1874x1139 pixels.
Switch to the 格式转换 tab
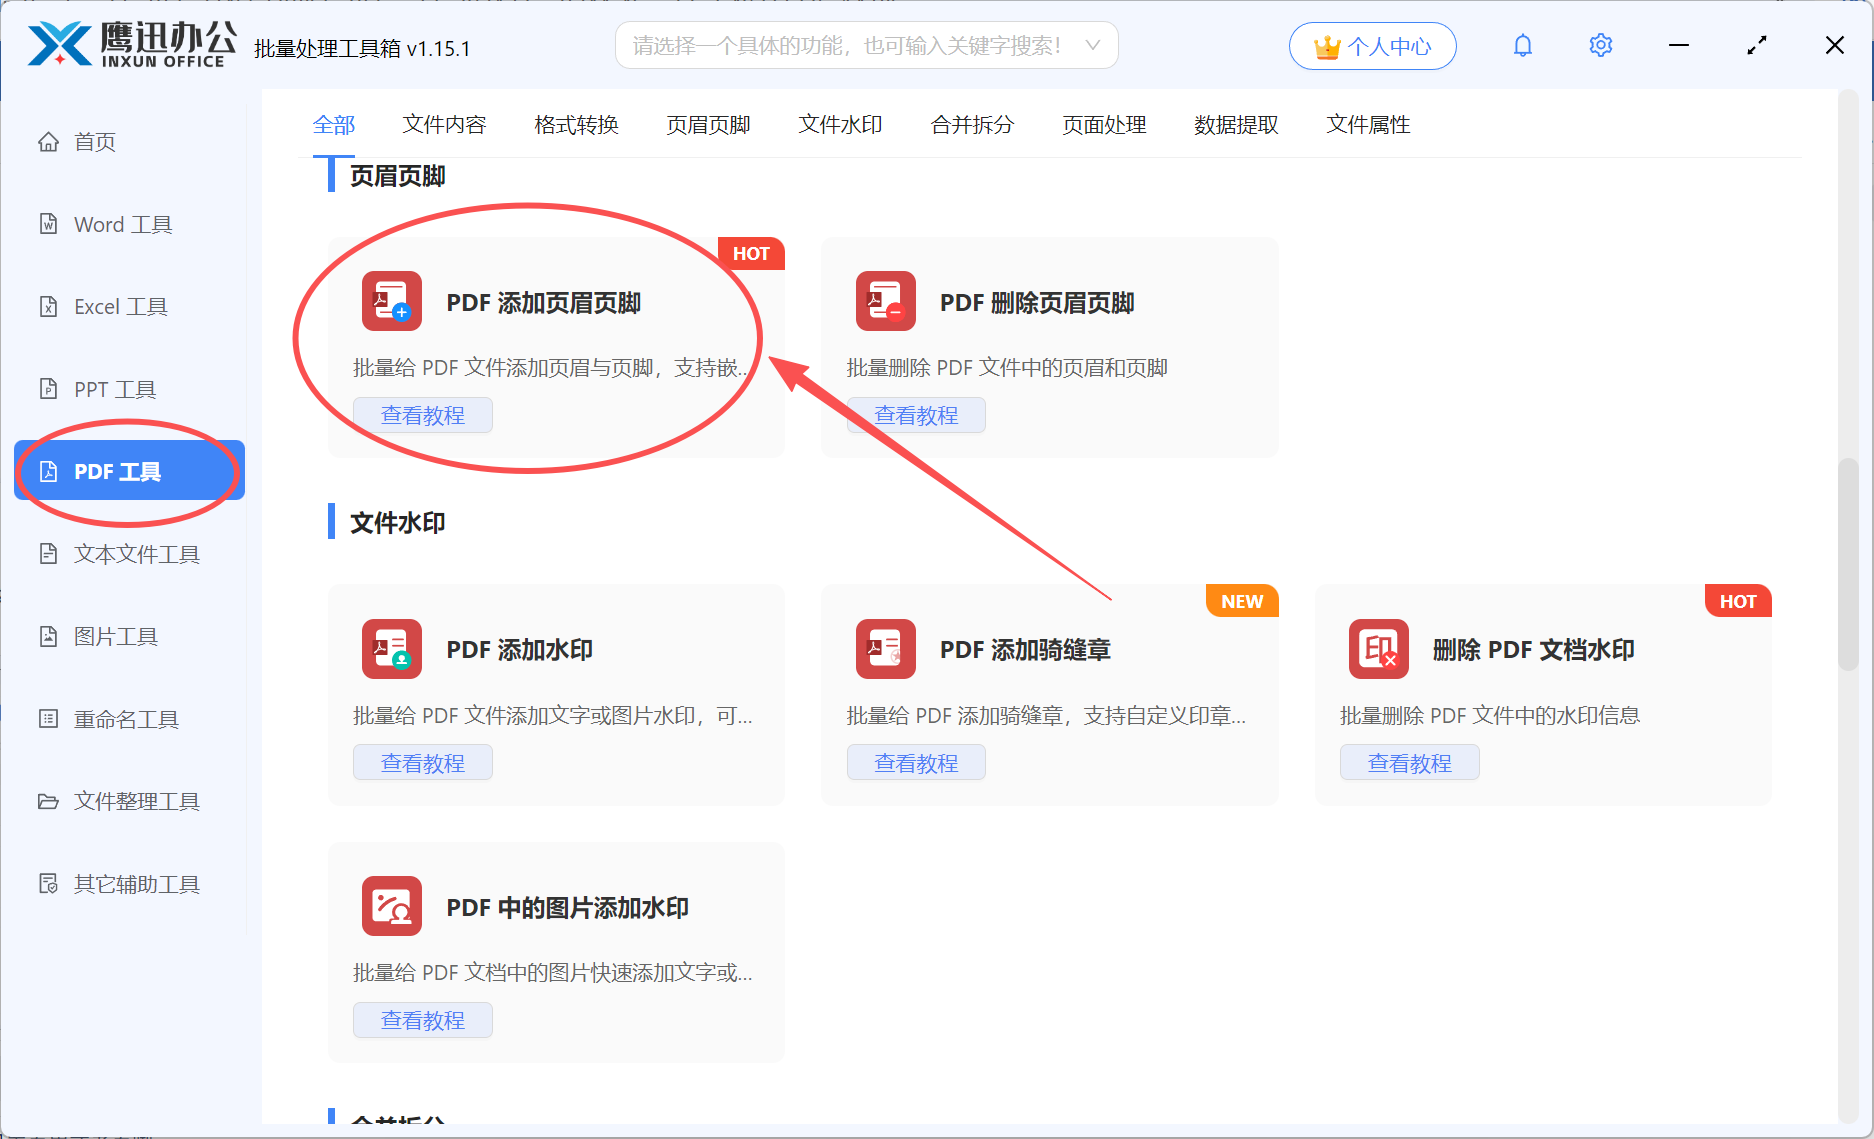click(x=576, y=125)
